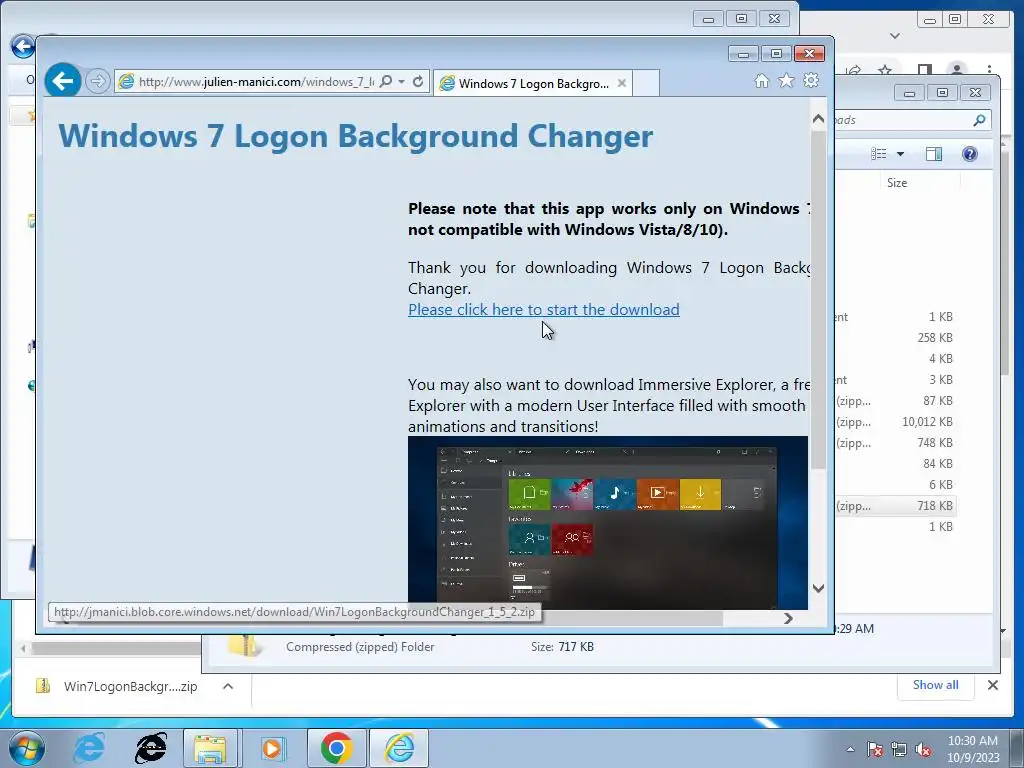Click the taskbar clock showing 10:30 AM
The width and height of the screenshot is (1024, 768).
tap(972, 748)
